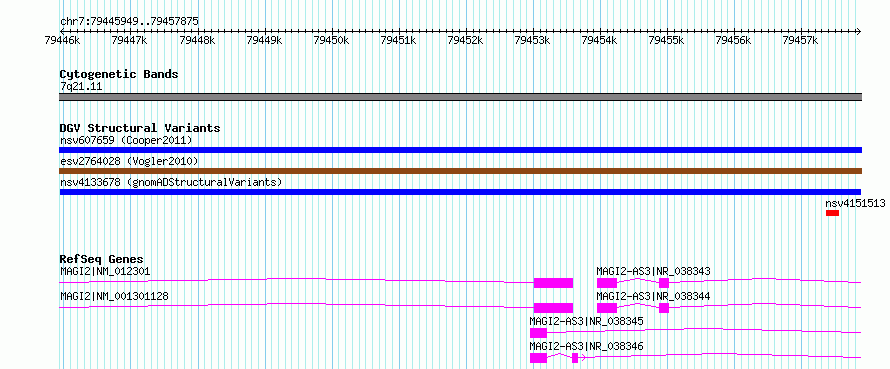Click the MAGI2|NM_001301128 gene label

pyautogui.click(x=114, y=296)
